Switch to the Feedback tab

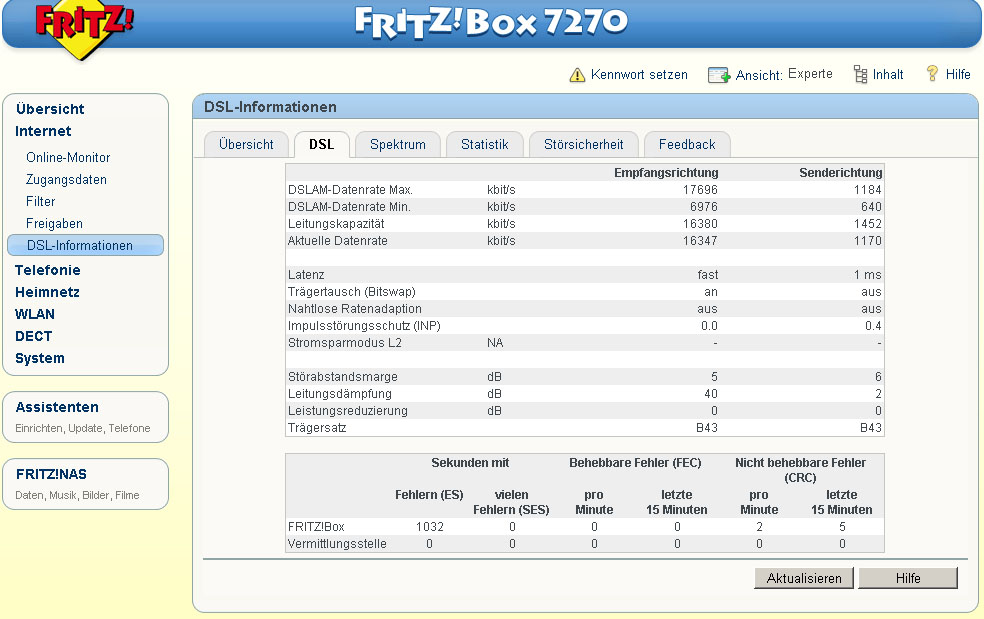pyautogui.click(x=687, y=144)
